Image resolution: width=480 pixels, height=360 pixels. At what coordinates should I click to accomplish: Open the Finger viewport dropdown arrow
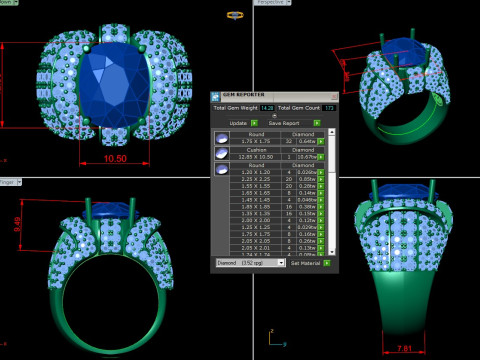19,182
